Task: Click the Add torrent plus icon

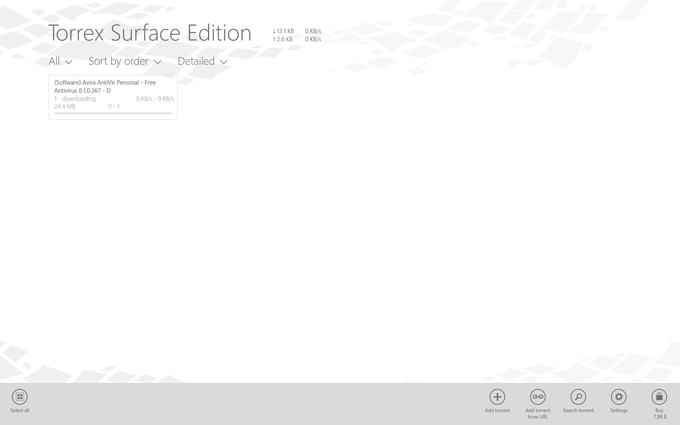Action: [497, 397]
